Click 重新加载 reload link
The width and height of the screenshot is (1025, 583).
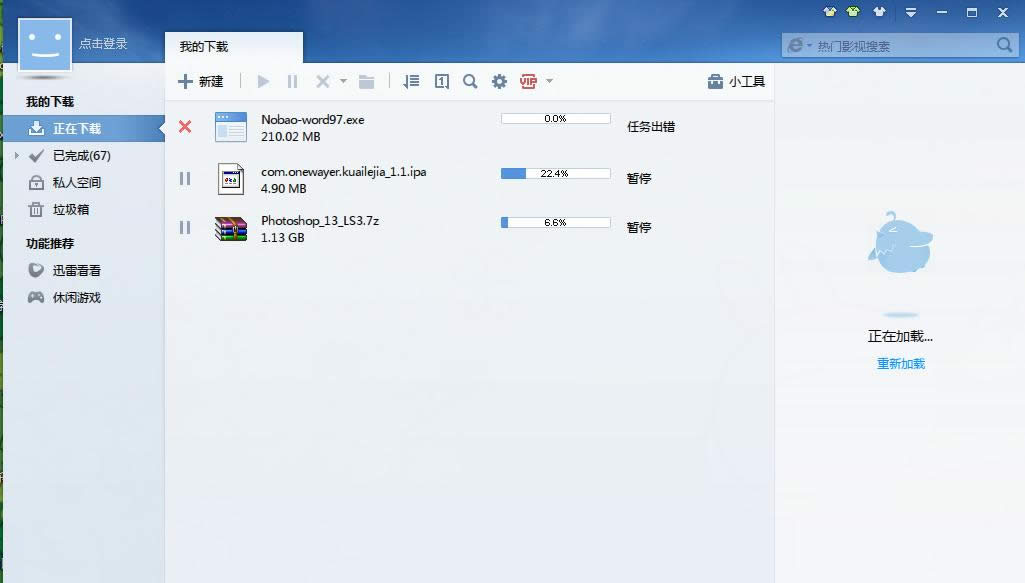point(901,364)
